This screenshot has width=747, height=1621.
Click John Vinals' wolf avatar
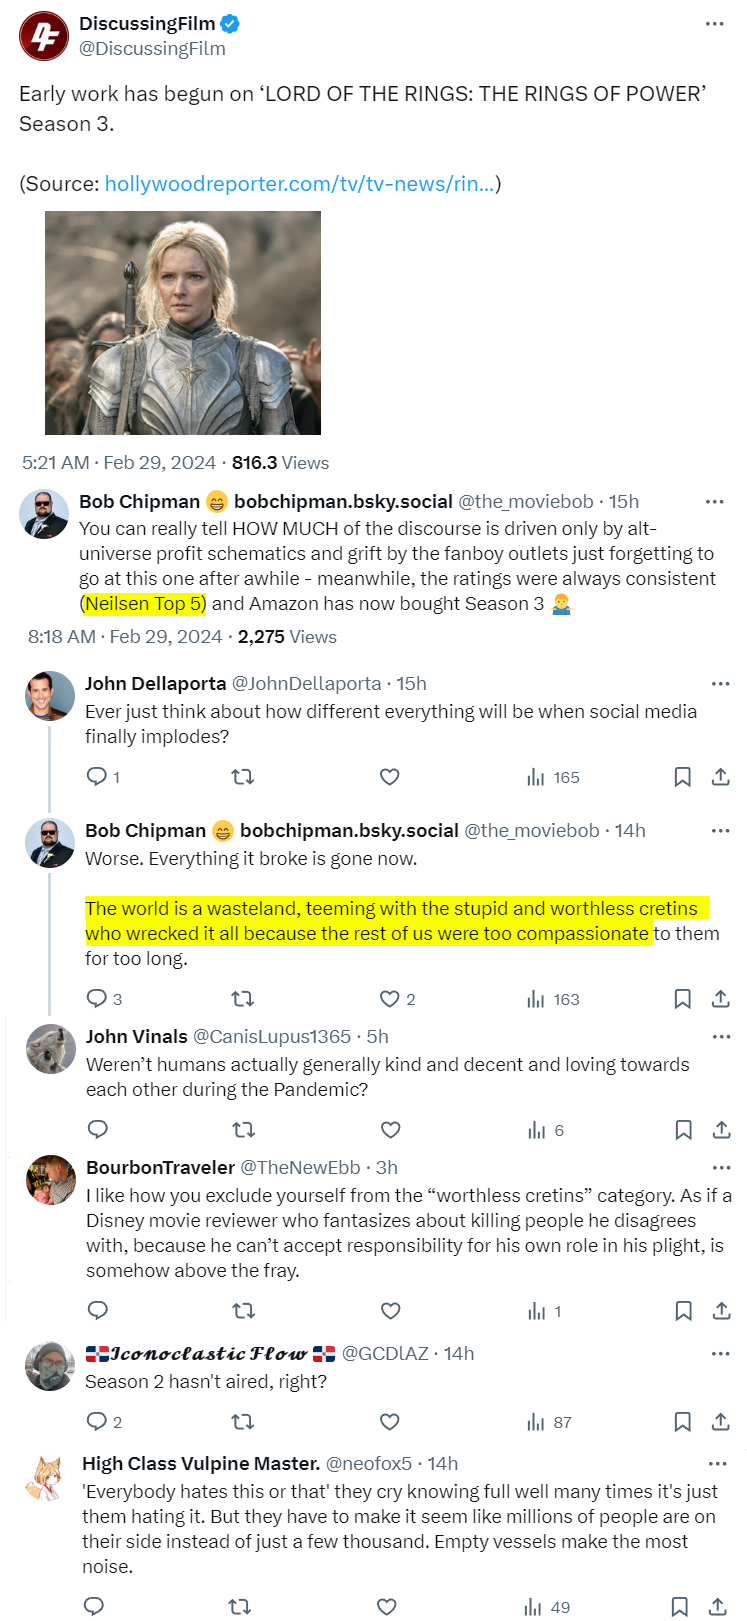[50, 1049]
